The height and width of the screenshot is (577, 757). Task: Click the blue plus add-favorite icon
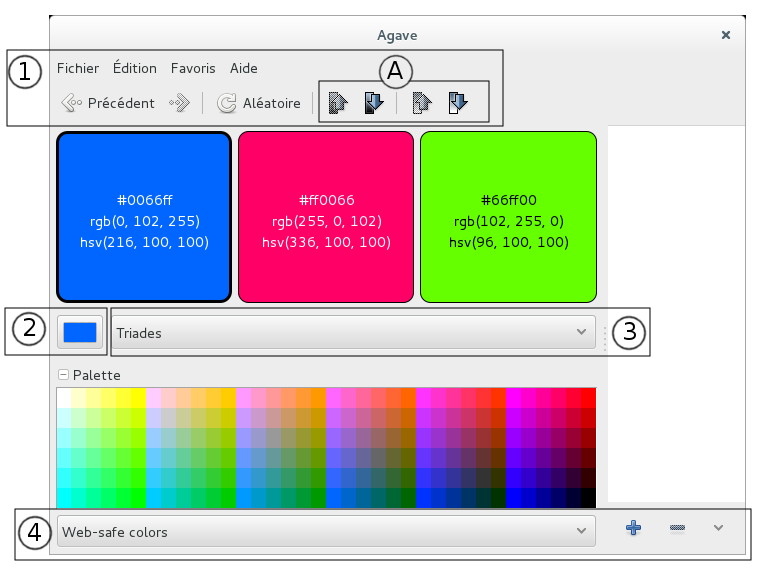[x=633, y=528]
